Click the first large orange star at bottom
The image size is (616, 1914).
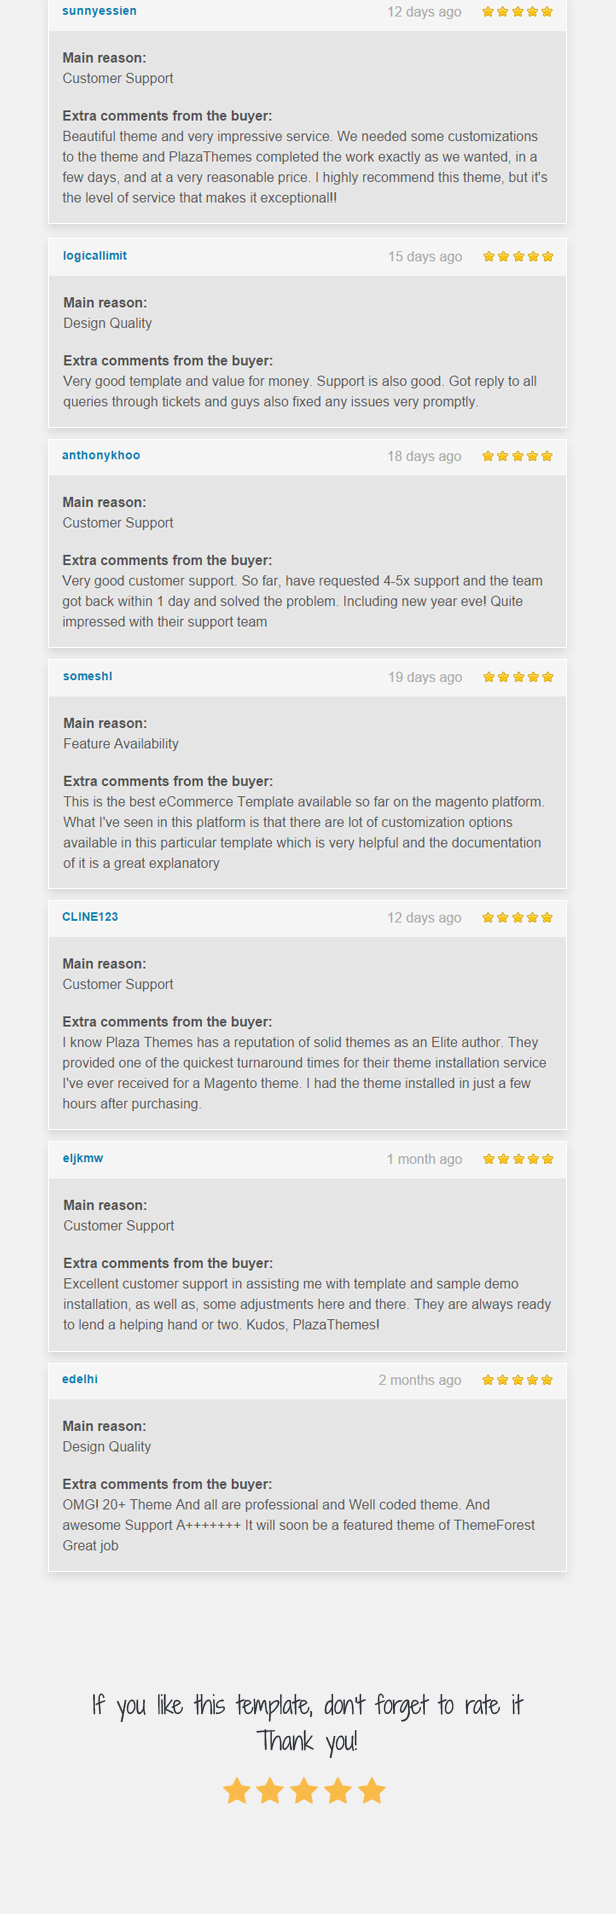237,1790
